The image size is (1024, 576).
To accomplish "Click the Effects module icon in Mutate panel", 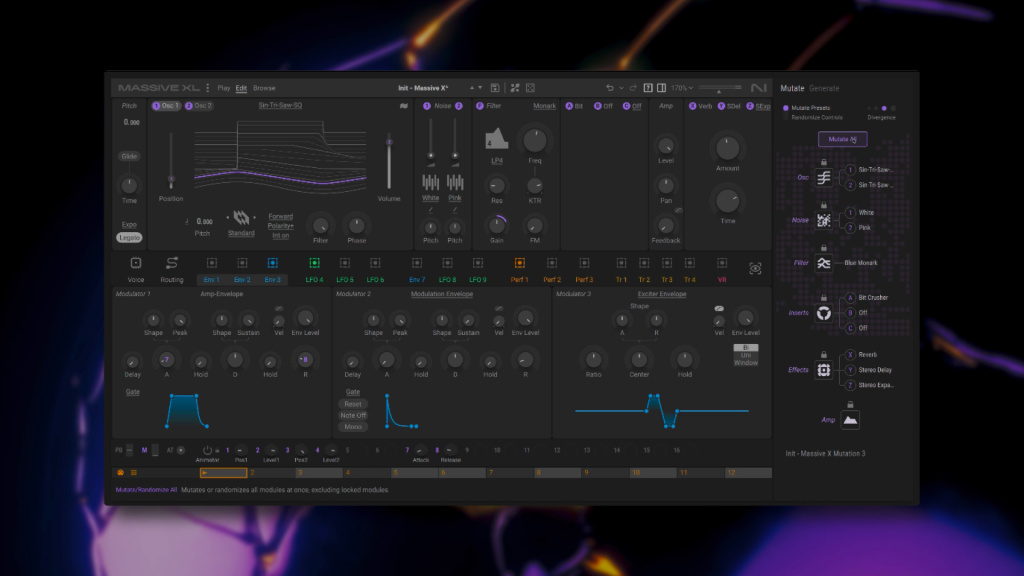I will tap(824, 370).
